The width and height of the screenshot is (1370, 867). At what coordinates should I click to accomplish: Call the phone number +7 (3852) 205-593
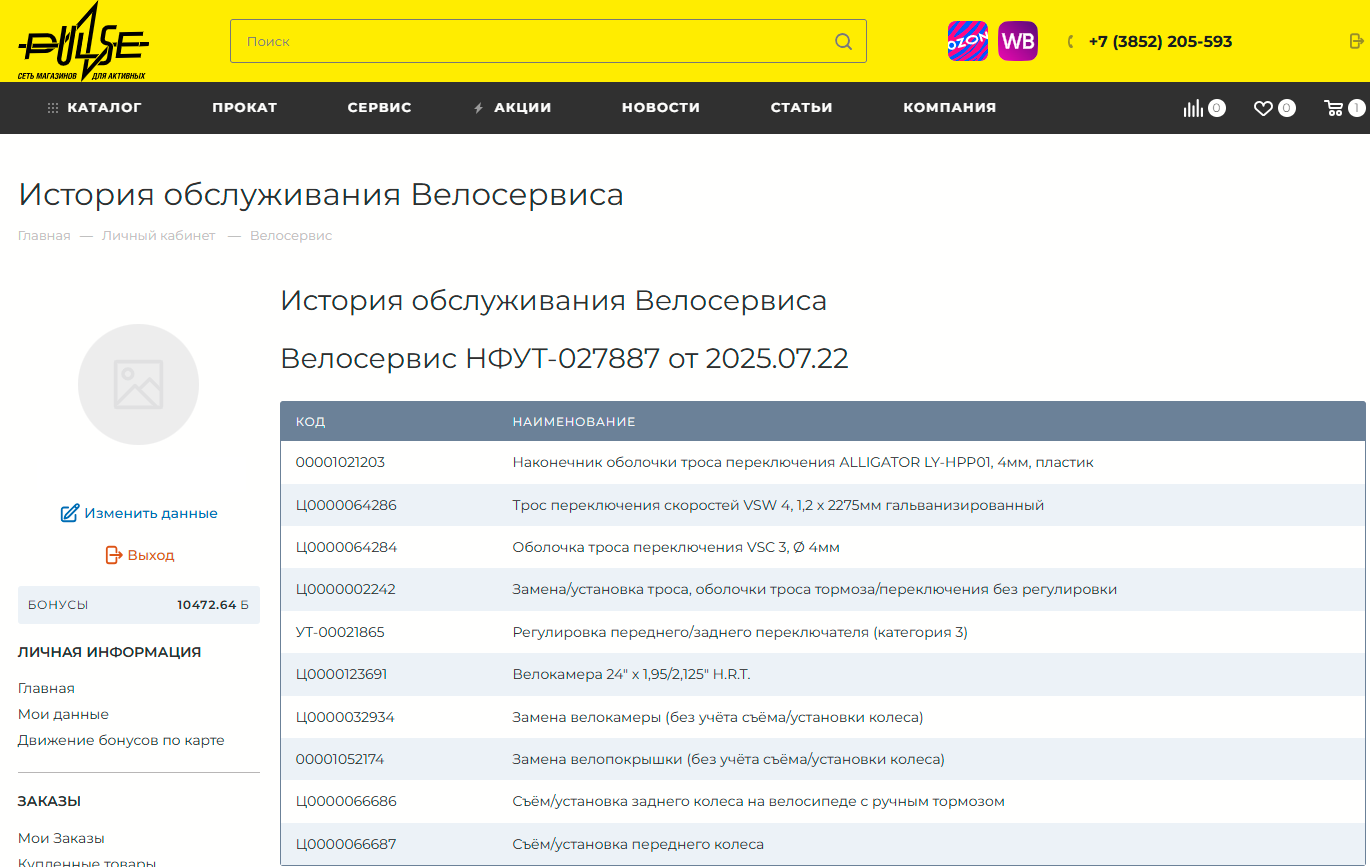[1159, 42]
